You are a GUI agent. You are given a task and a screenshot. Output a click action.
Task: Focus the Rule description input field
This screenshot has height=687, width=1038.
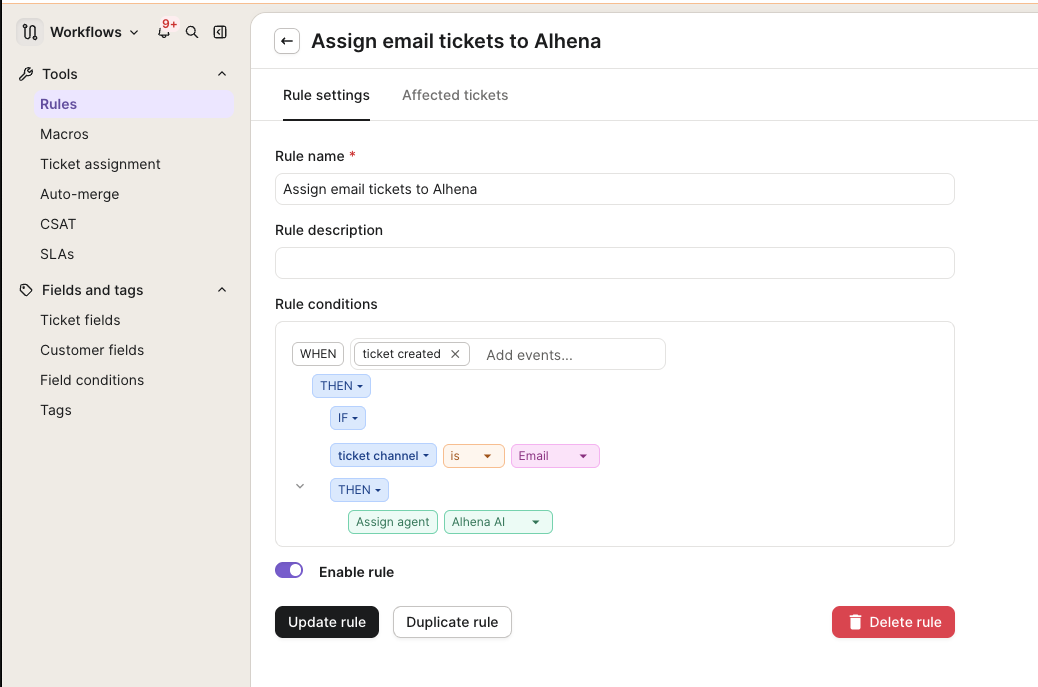coord(614,263)
